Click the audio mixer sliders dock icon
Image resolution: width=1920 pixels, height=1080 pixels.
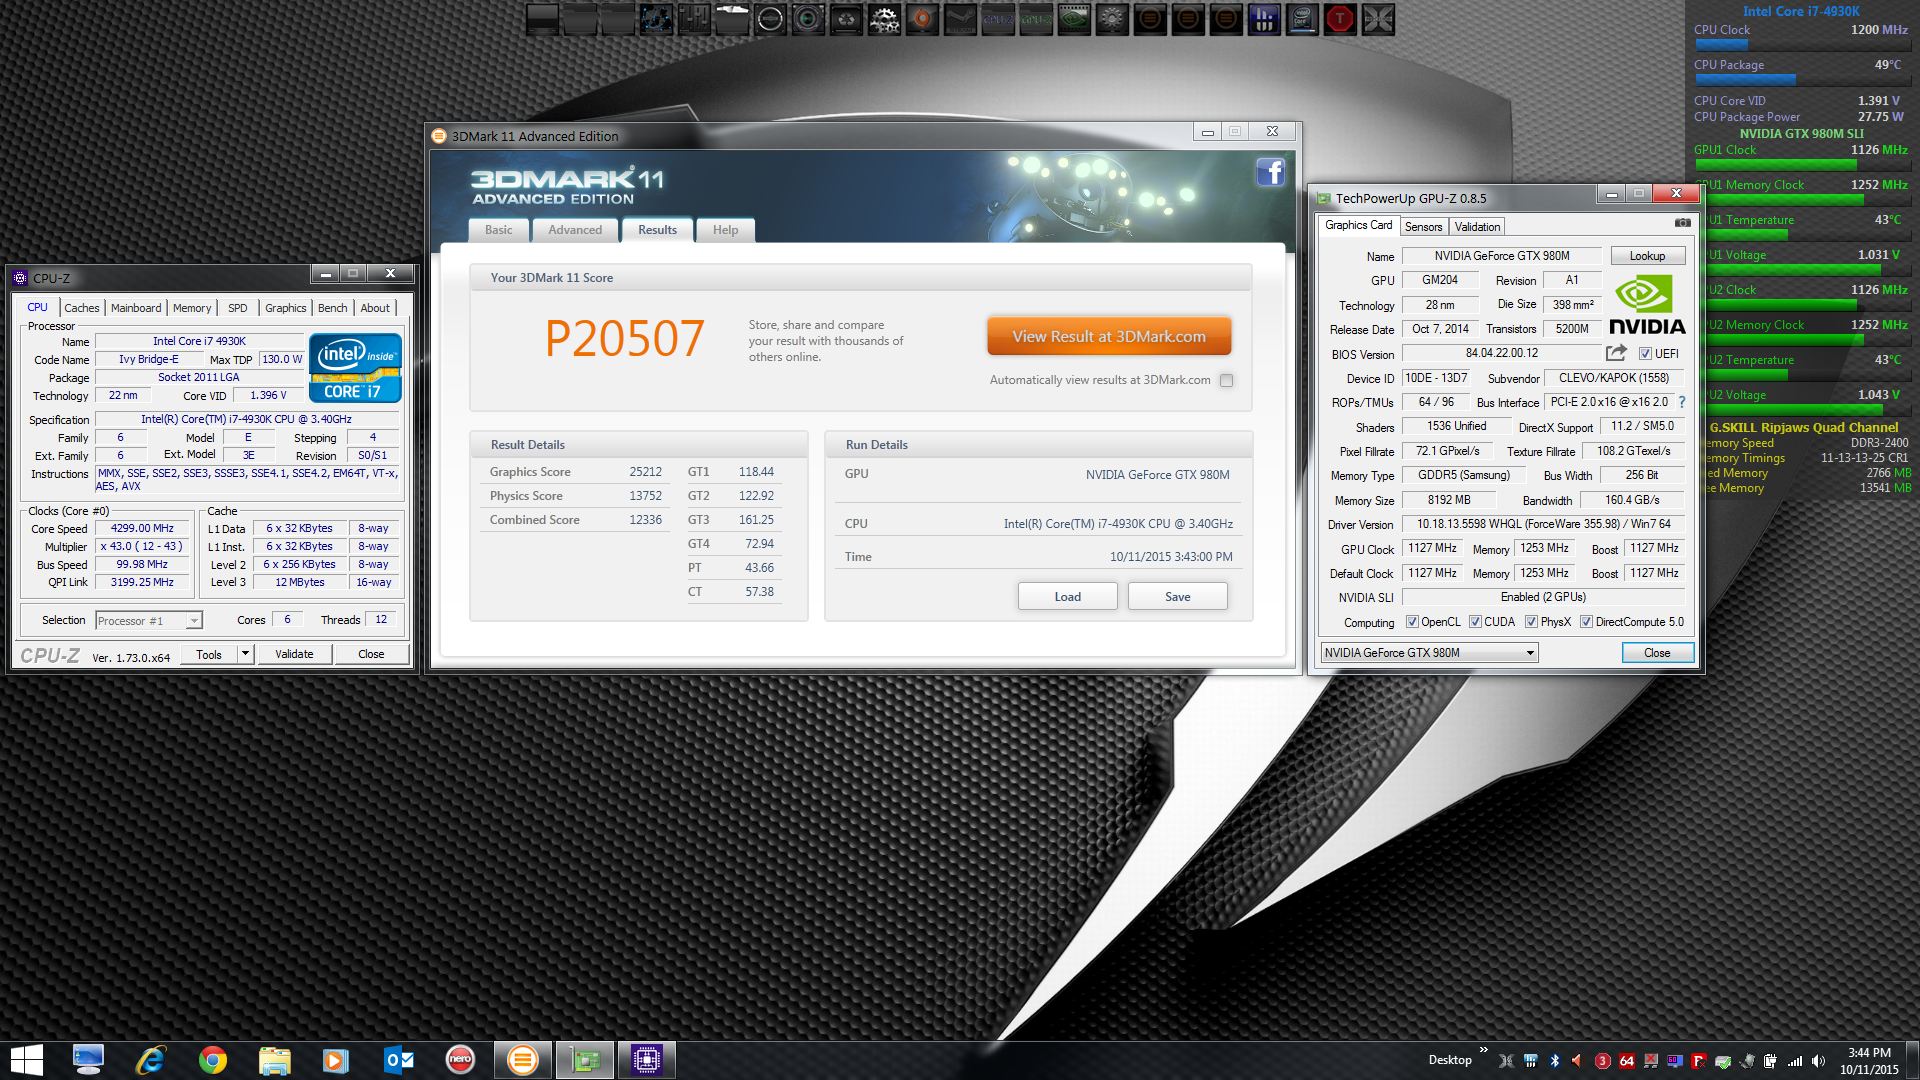pos(694,18)
